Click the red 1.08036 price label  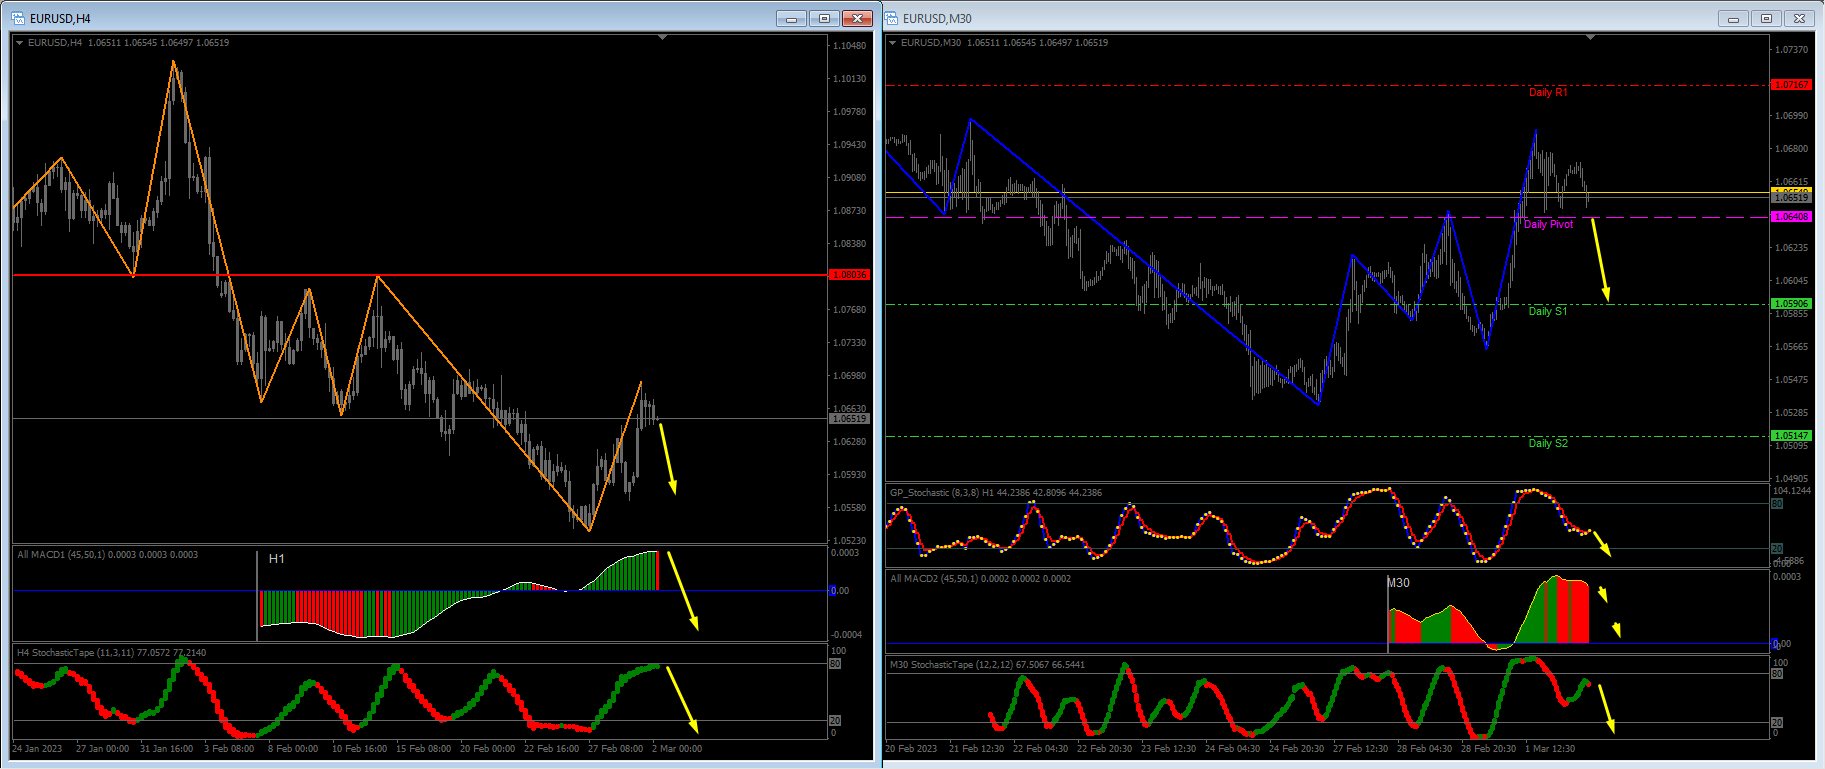(849, 275)
